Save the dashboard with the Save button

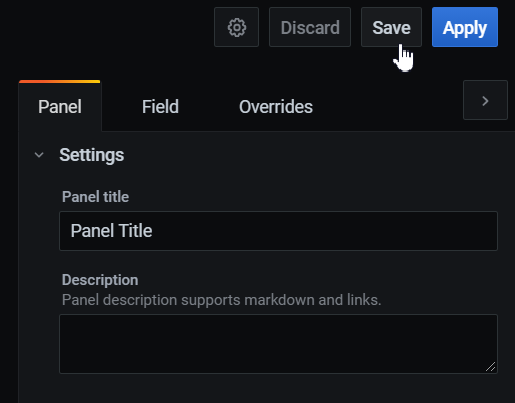391,27
